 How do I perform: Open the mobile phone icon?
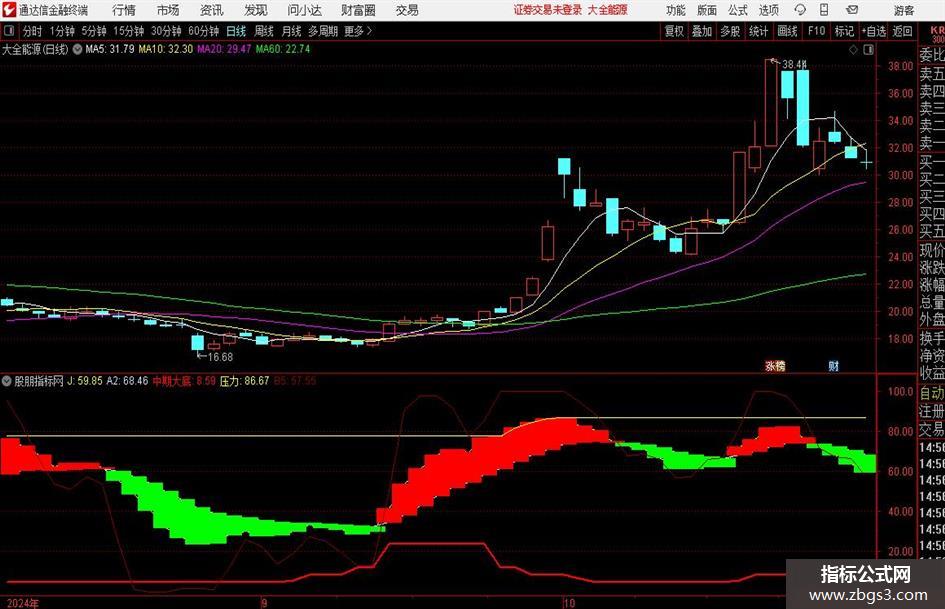click(824, 10)
